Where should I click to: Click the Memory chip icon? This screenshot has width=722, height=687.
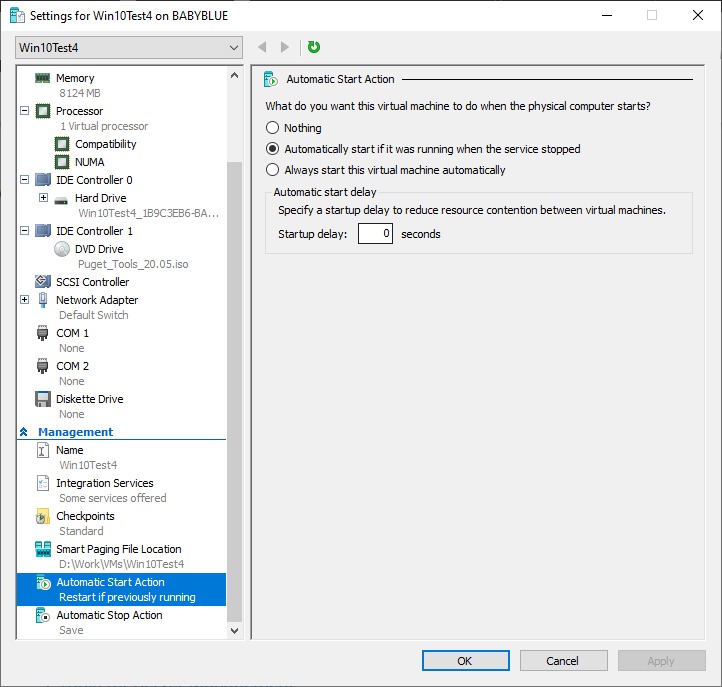coord(43,78)
